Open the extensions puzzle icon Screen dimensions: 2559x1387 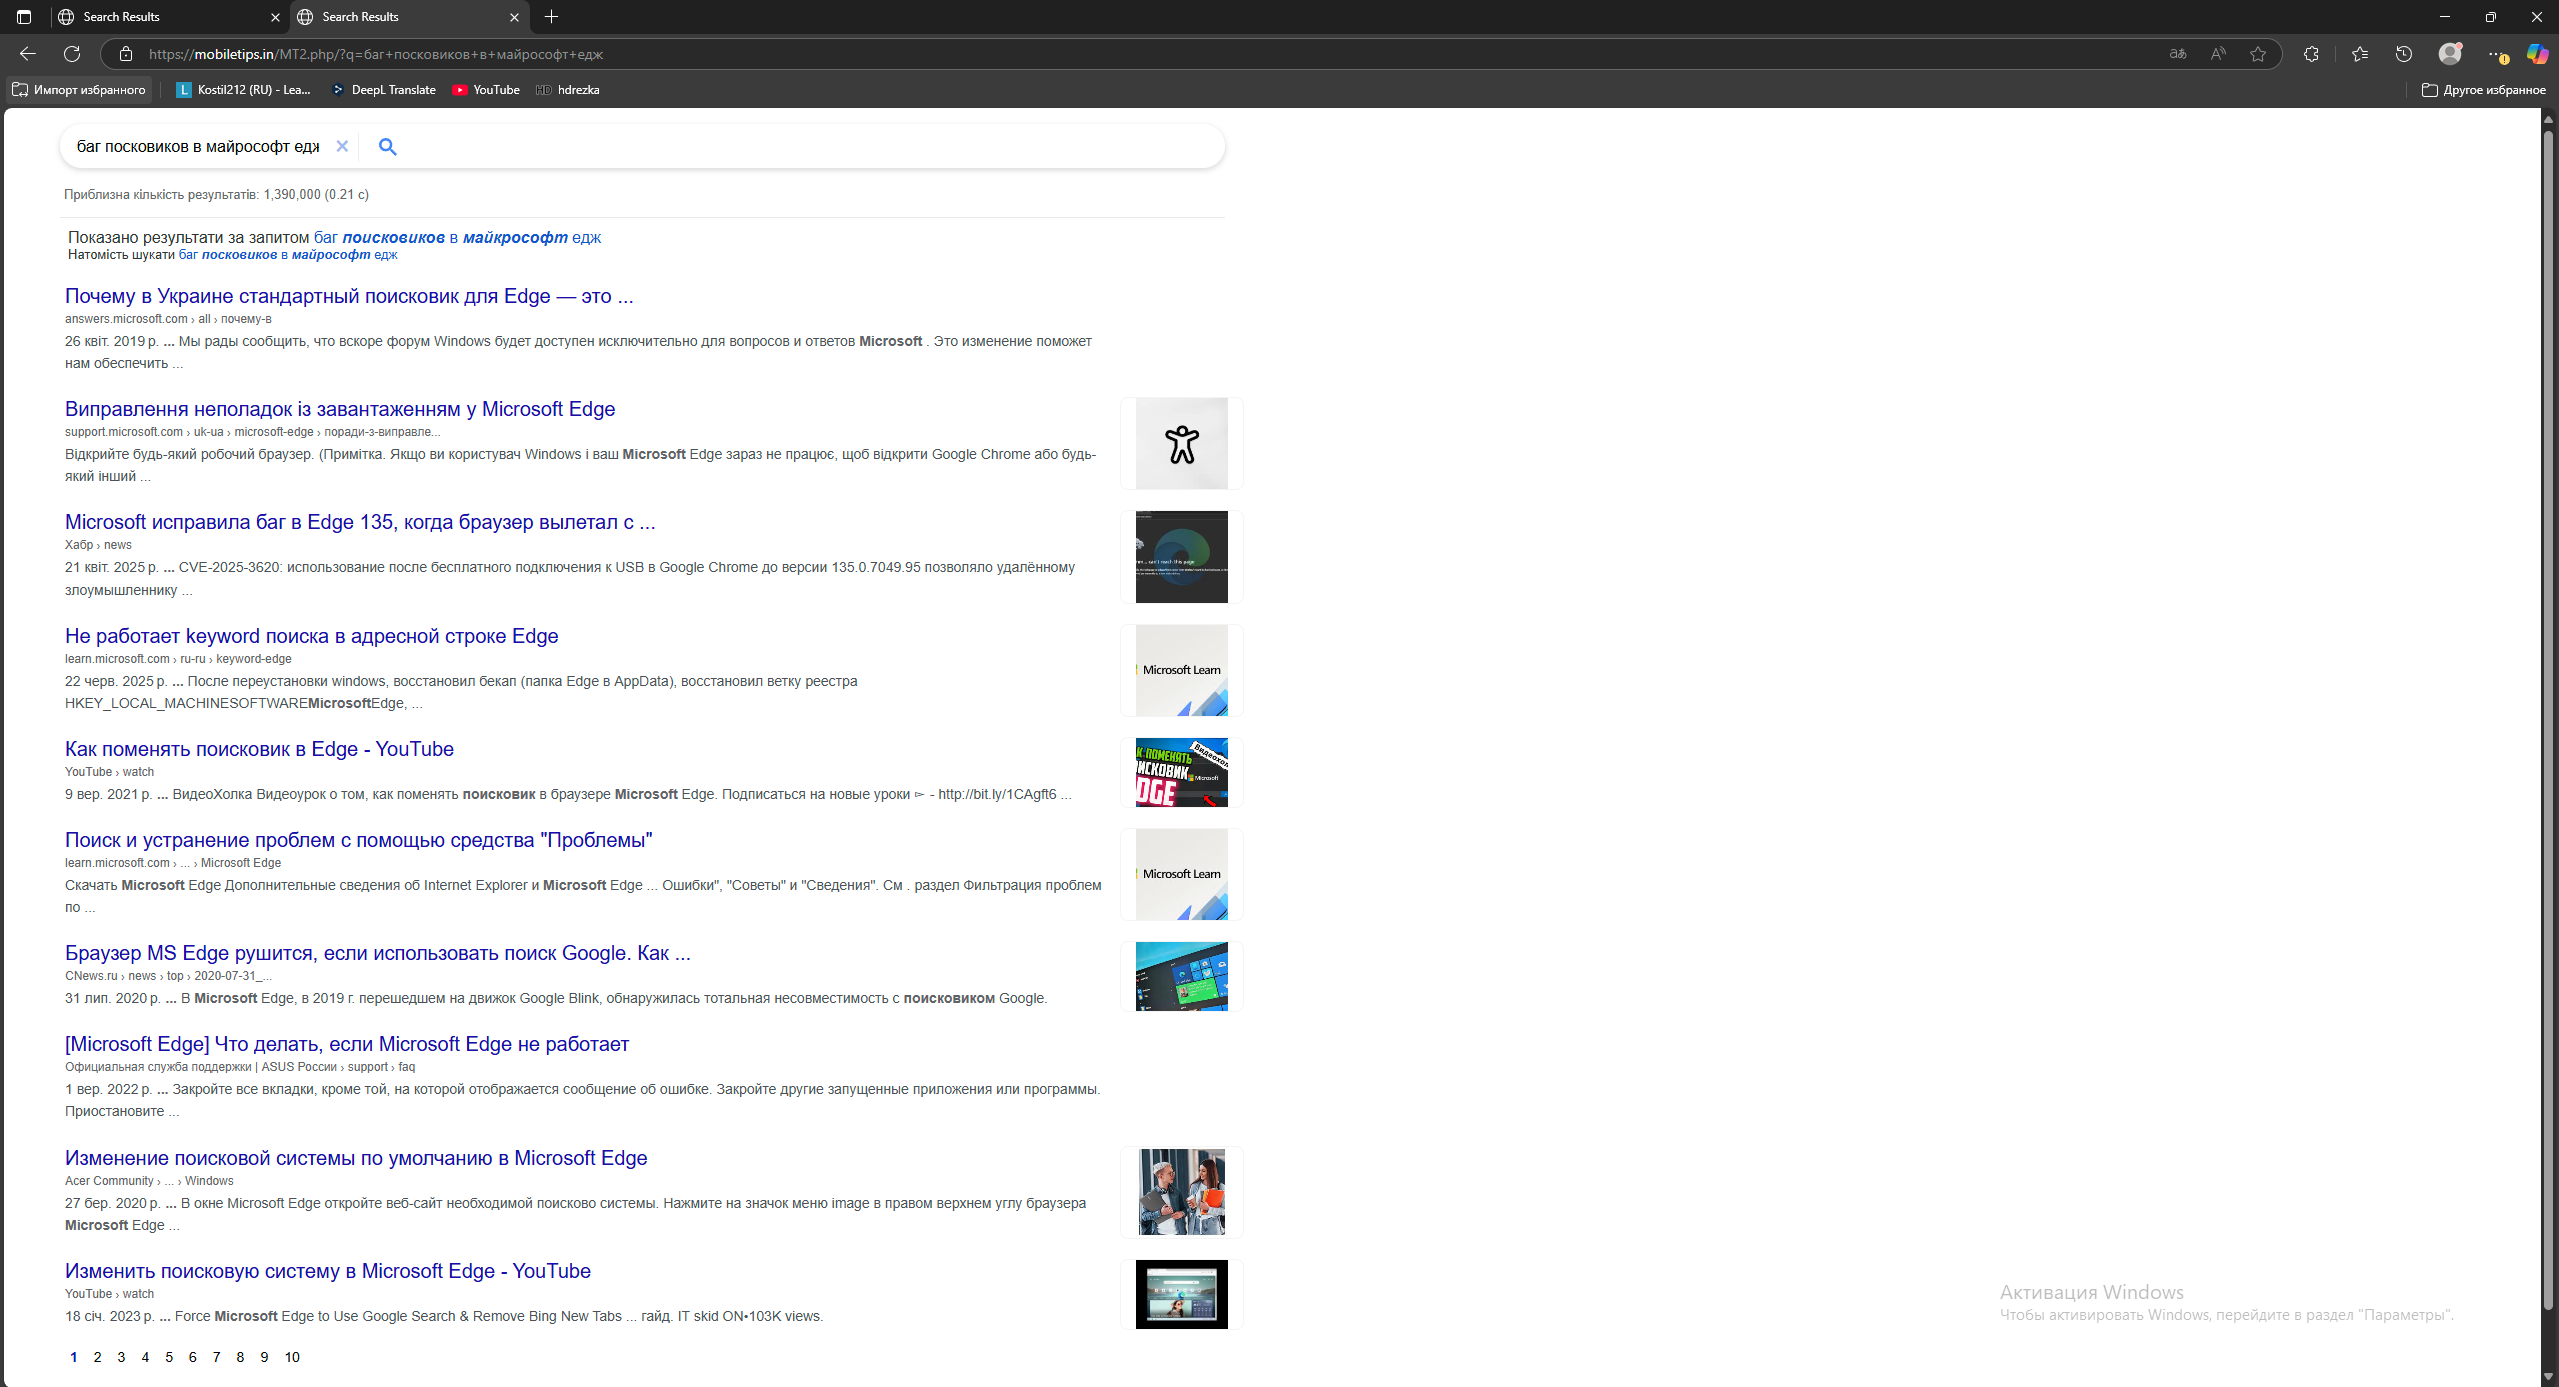point(2311,54)
